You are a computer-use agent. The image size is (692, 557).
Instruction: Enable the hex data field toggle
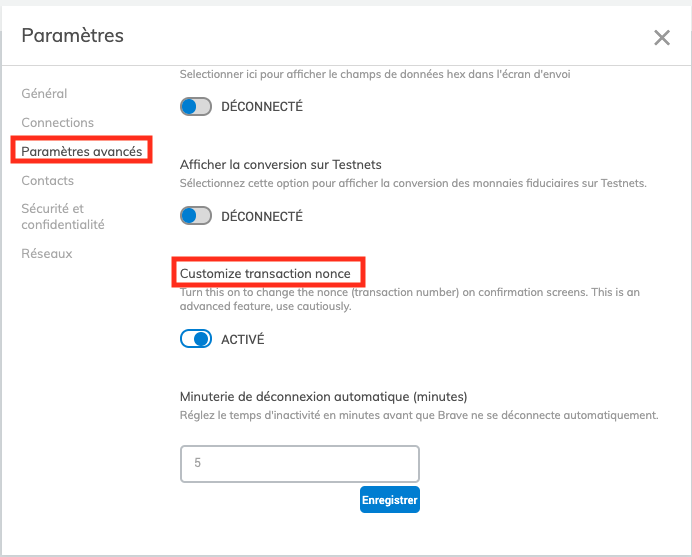[196, 106]
